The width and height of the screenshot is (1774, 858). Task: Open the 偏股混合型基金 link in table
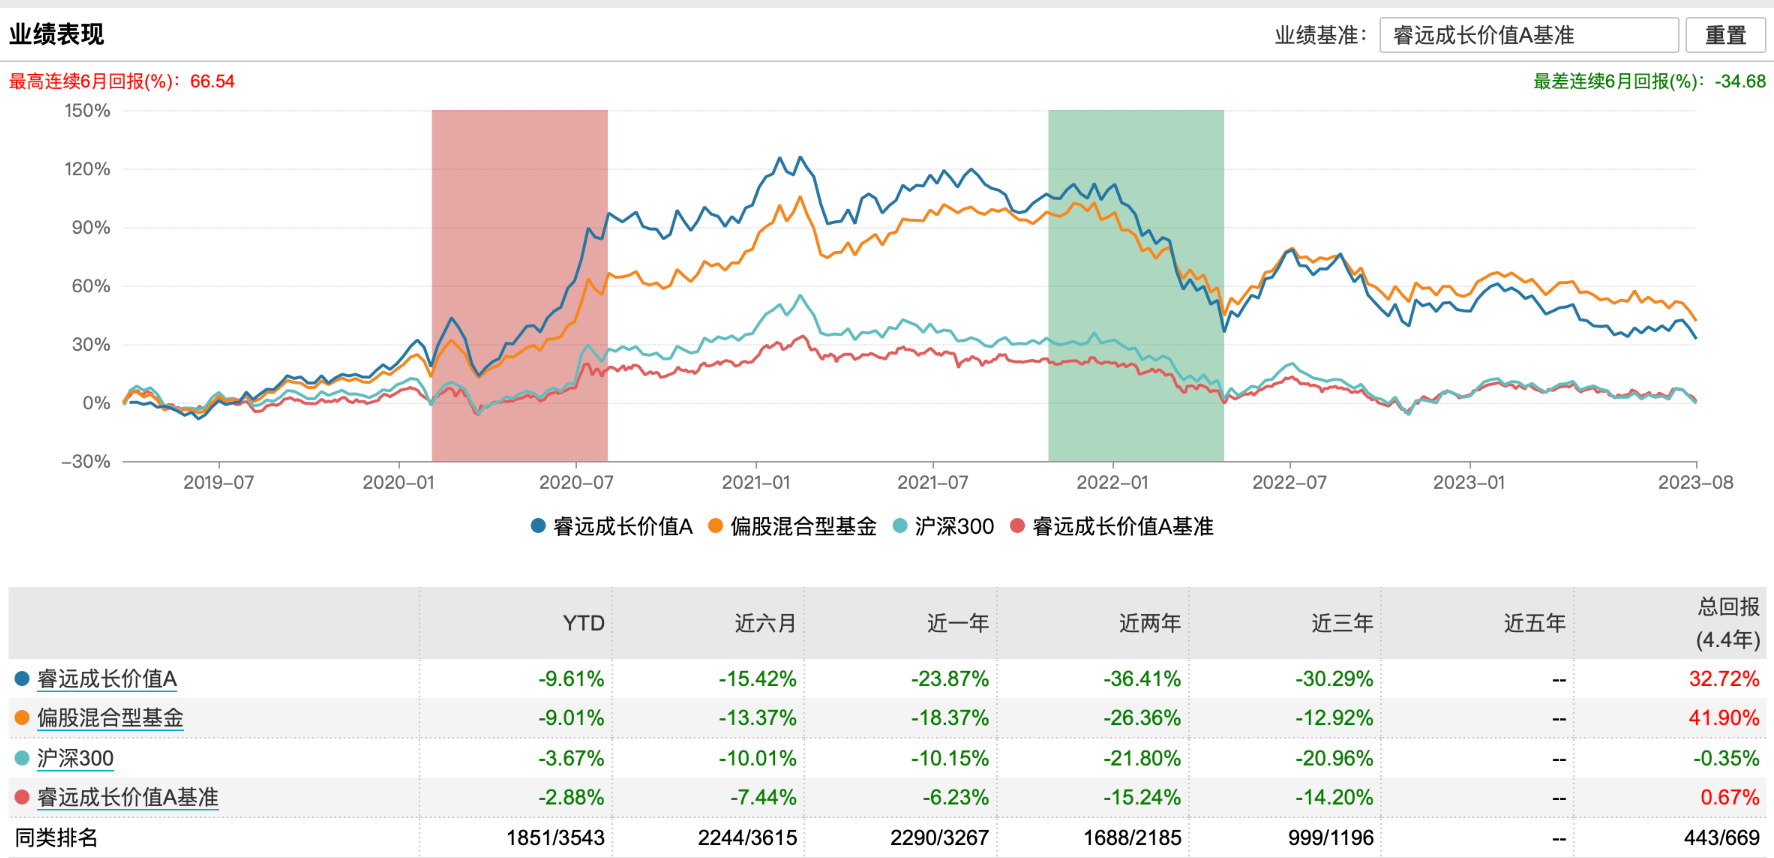tap(110, 718)
